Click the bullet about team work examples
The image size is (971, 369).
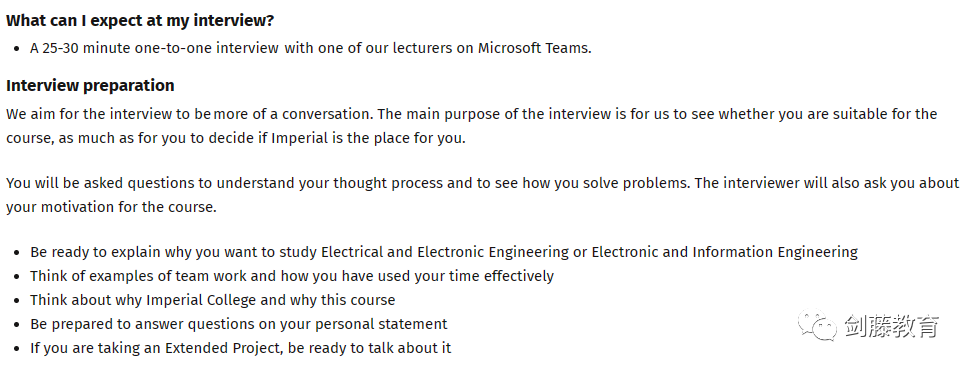pos(292,276)
